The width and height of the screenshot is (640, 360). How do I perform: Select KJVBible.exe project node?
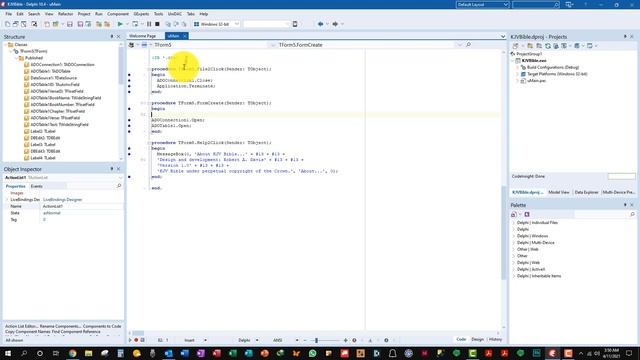coord(534,60)
